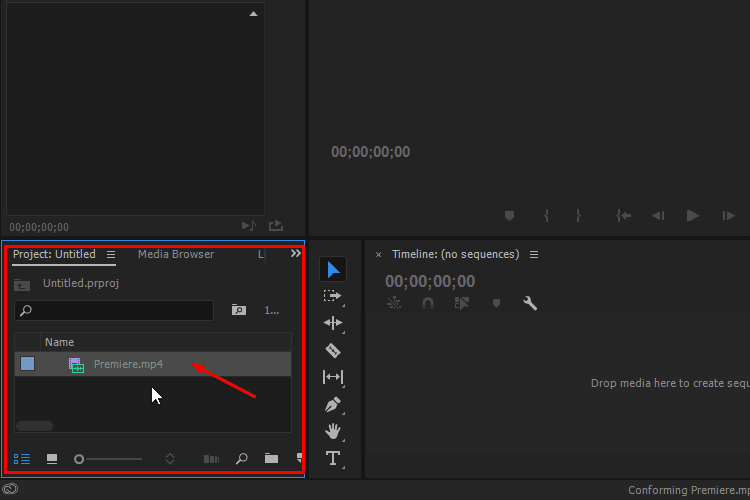Open the Project: Untitled tab

54,254
